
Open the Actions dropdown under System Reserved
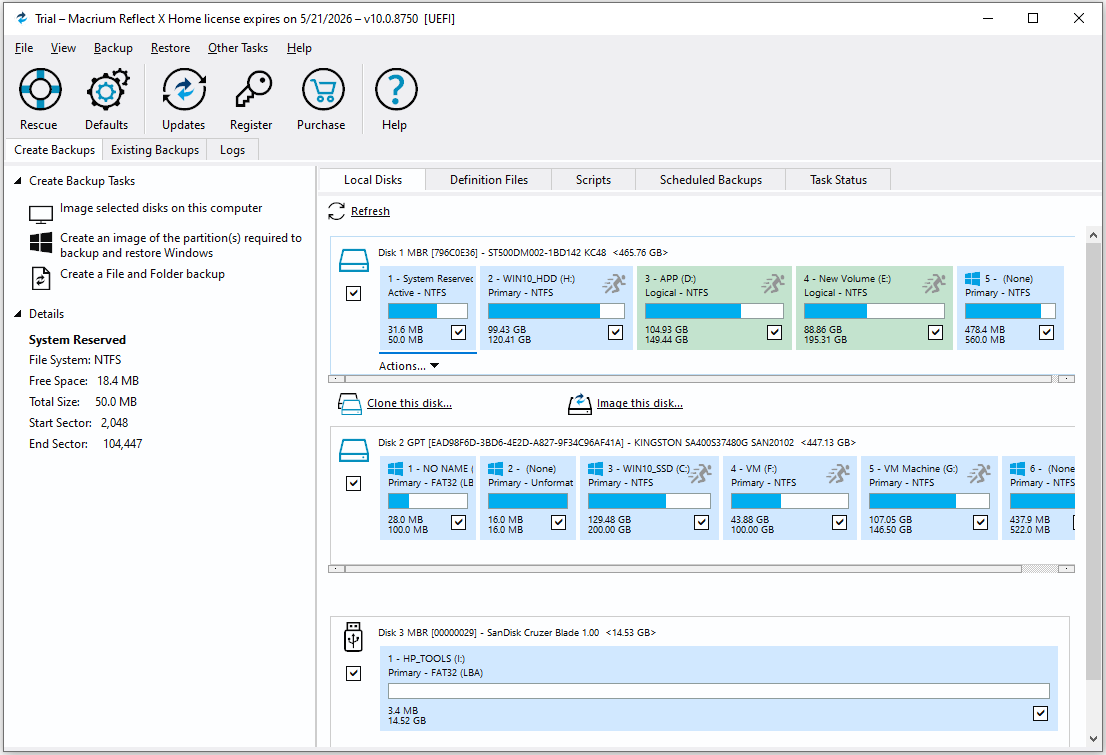point(409,366)
